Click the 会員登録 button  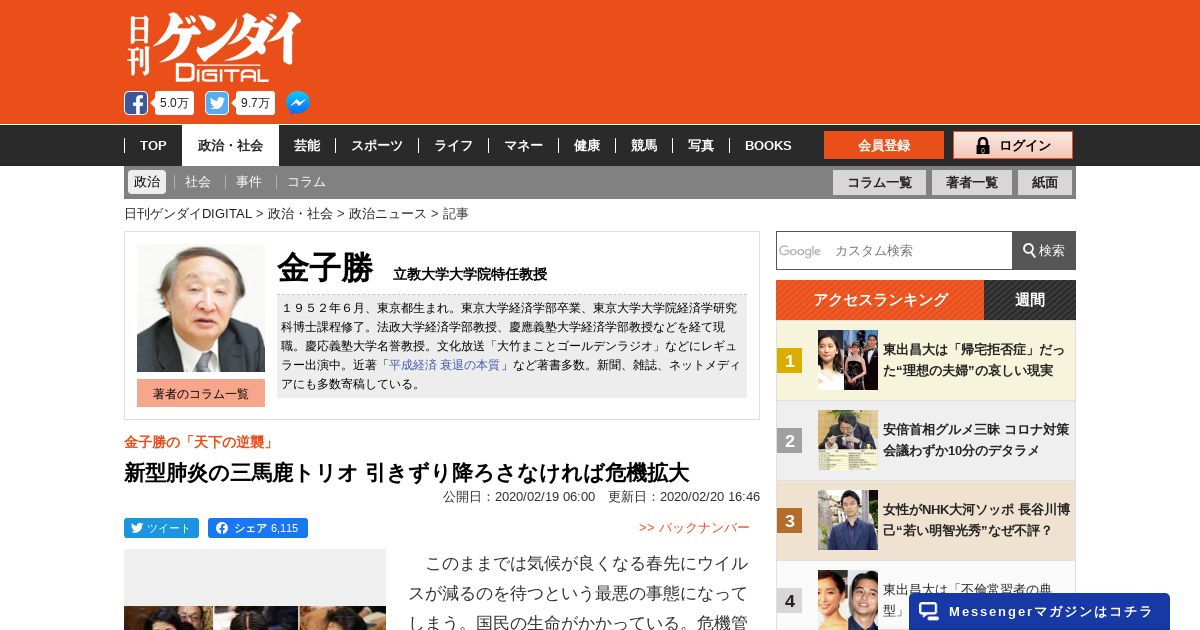coord(884,145)
